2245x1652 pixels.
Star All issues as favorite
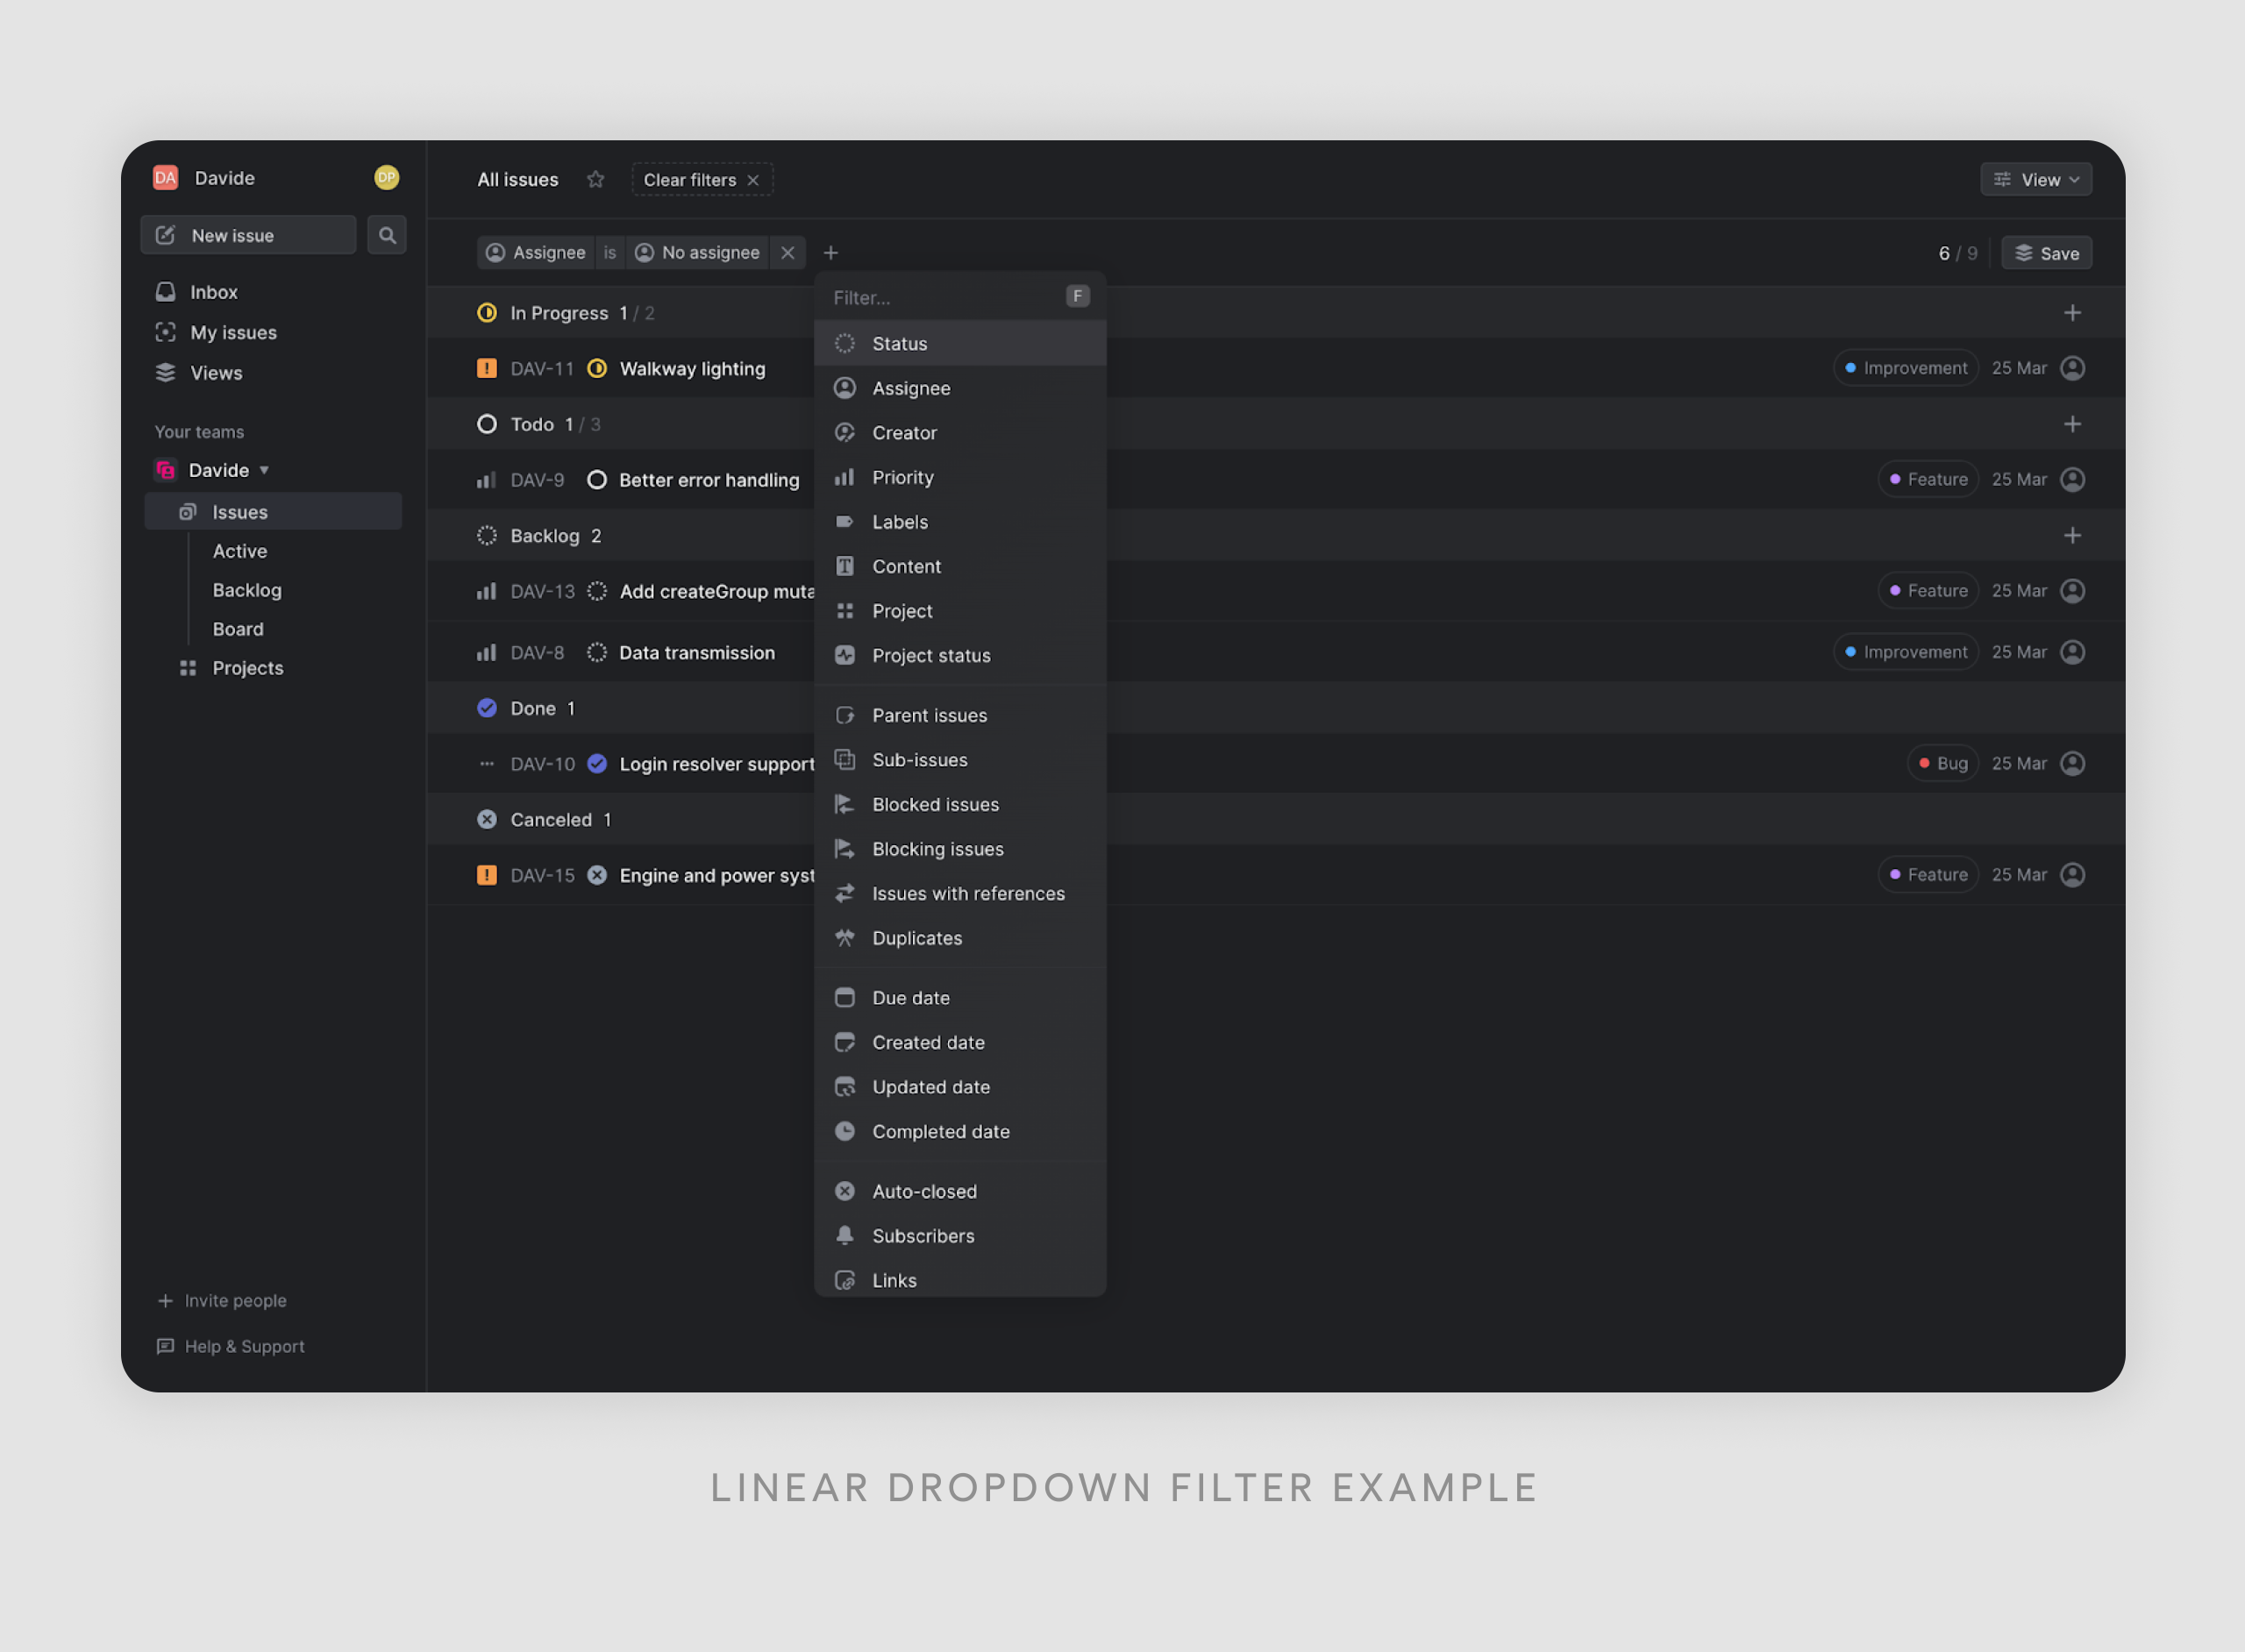point(596,180)
